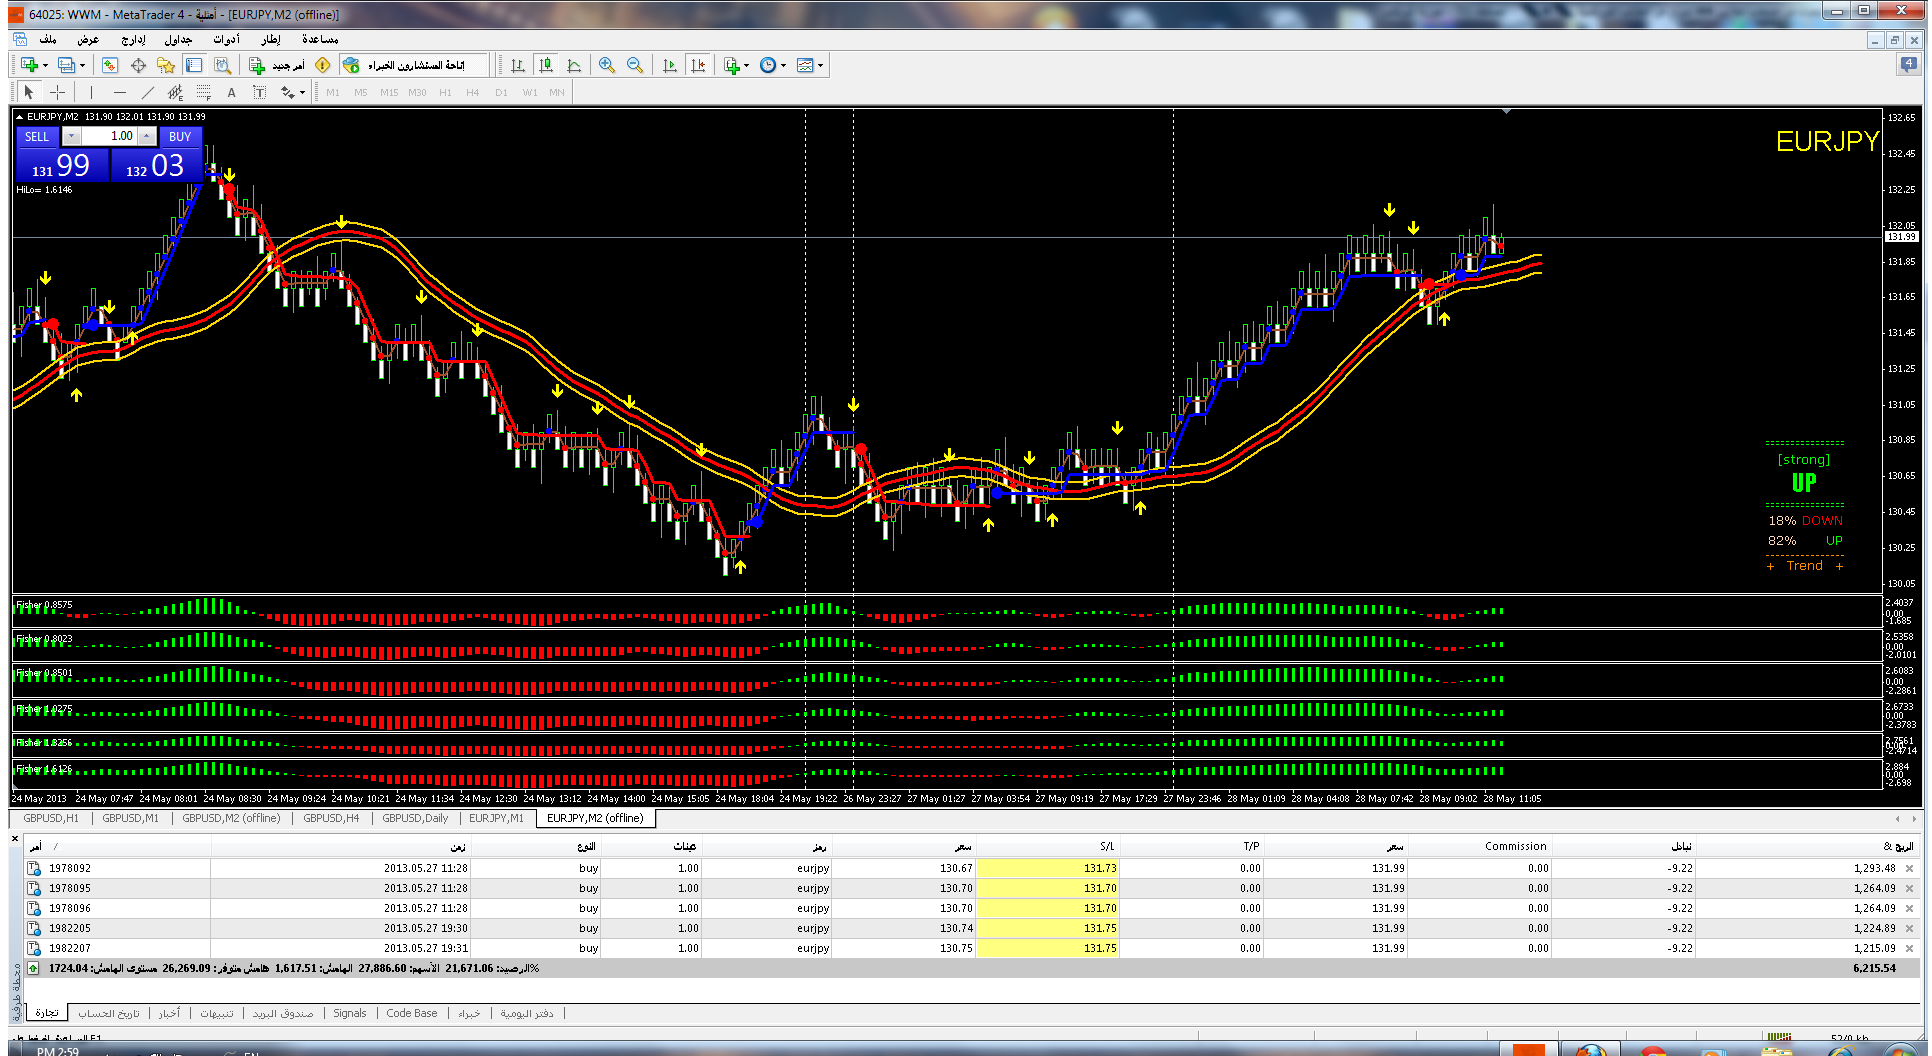Click the lot size 1.00 field
1932x1056 pixels.
(x=109, y=136)
